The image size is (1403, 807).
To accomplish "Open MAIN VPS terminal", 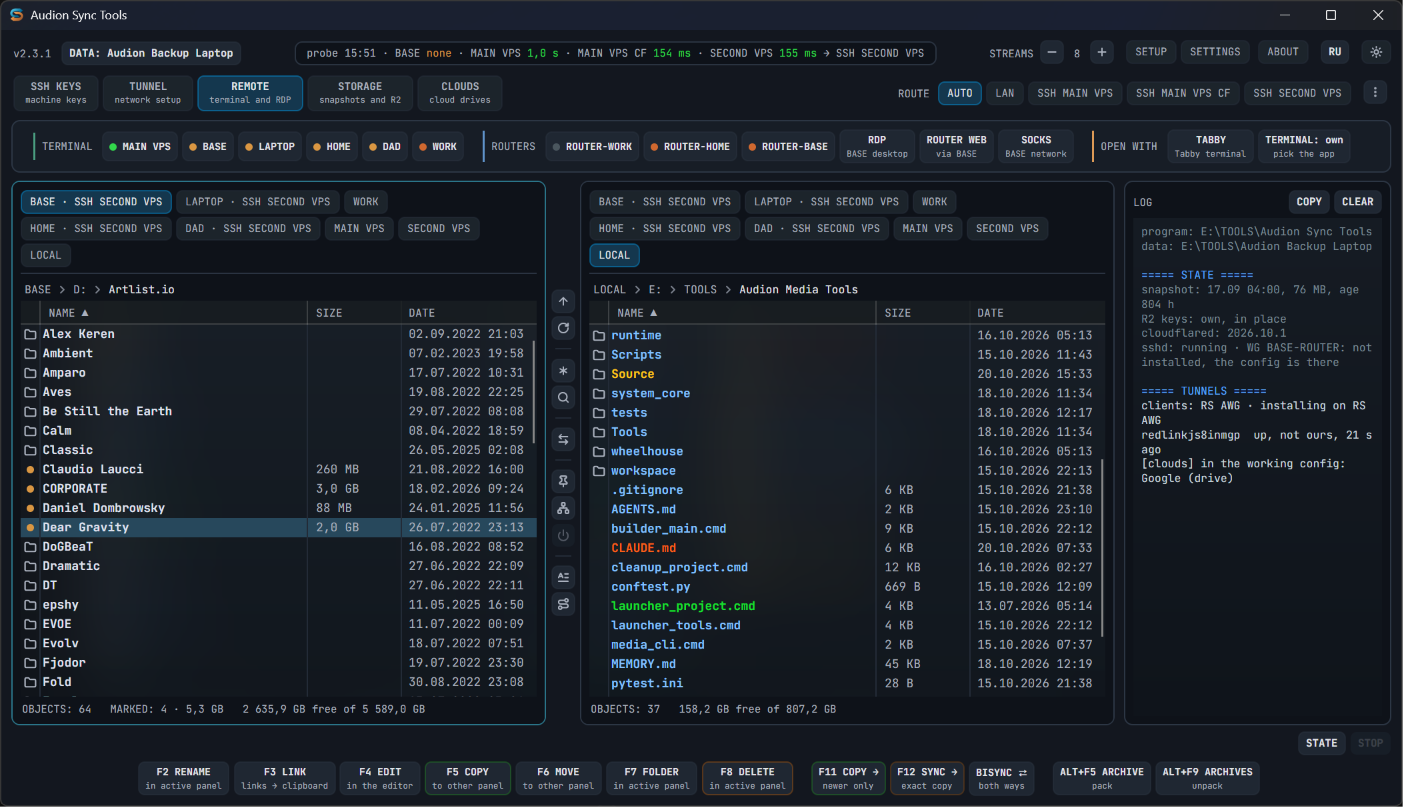I will (x=139, y=146).
